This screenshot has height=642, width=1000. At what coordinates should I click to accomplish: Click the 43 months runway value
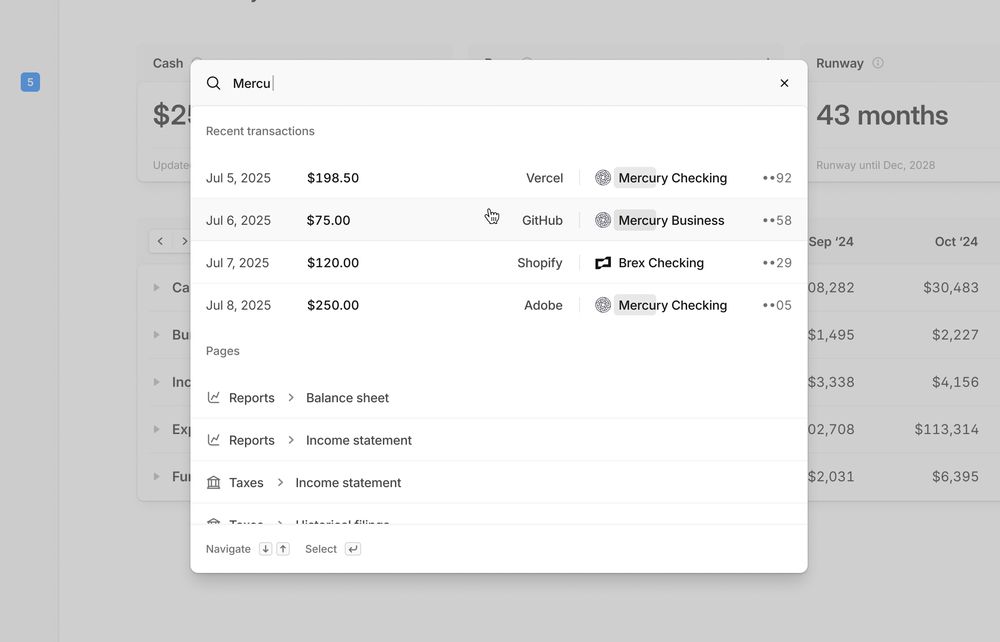coord(882,115)
